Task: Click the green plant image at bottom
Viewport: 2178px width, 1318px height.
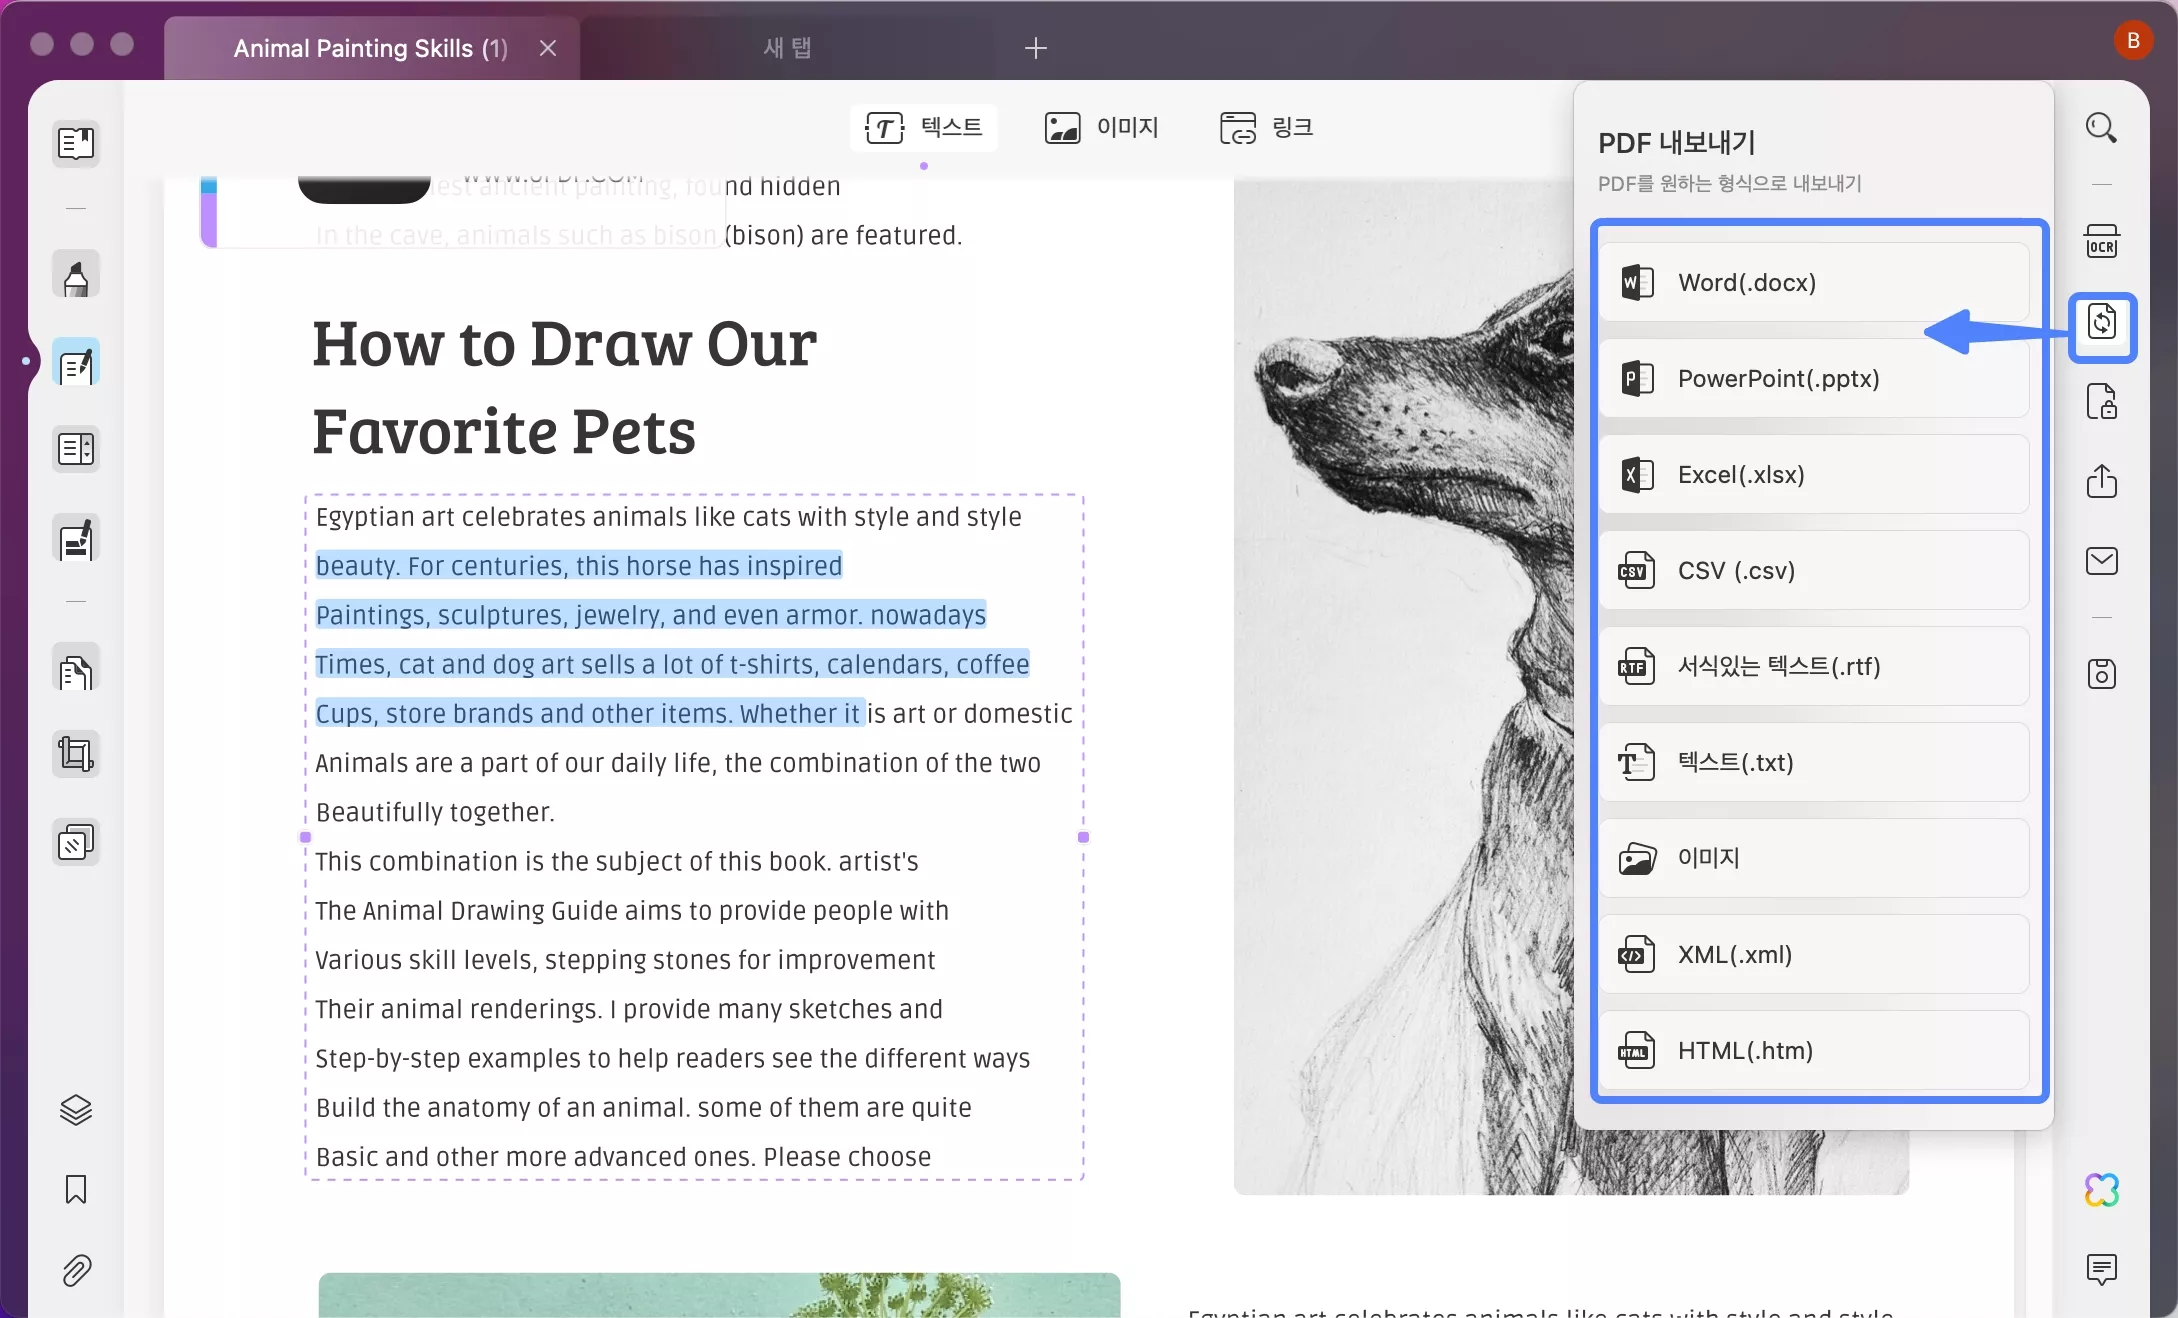Action: click(x=720, y=1295)
